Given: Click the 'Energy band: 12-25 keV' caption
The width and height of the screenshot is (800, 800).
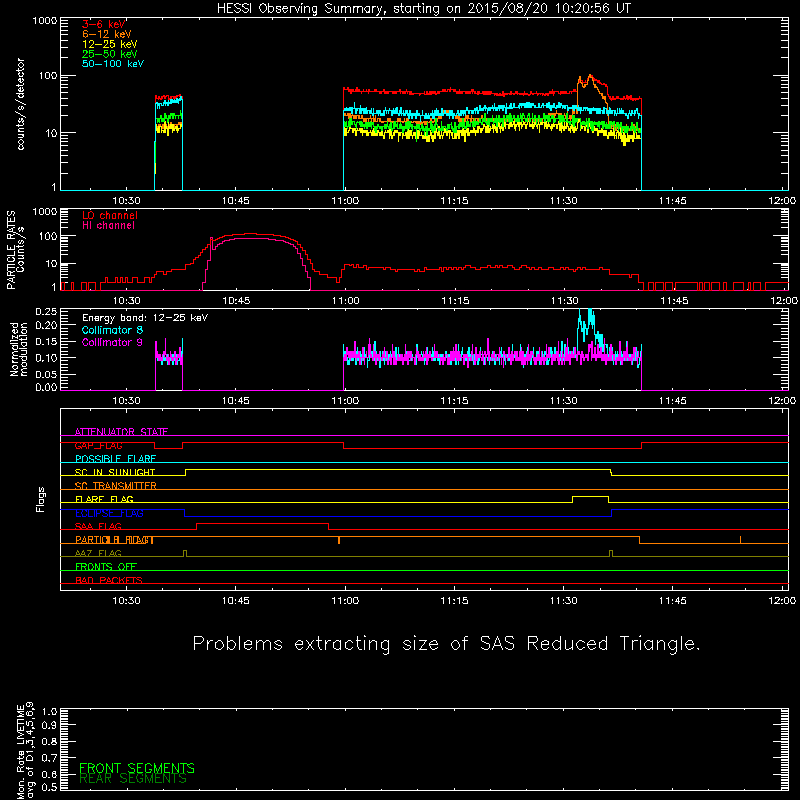Looking at the screenshot, I should pos(145,318).
